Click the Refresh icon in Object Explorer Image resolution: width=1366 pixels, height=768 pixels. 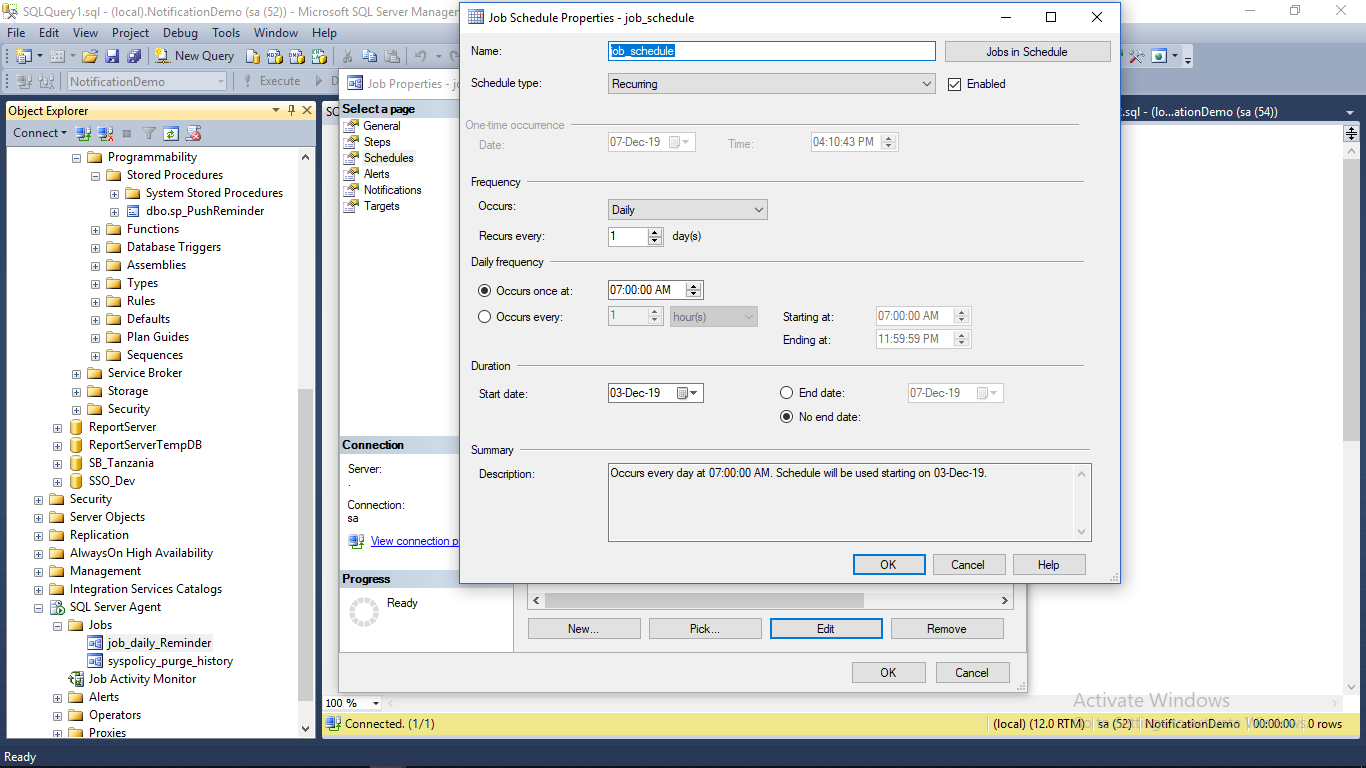click(x=171, y=133)
